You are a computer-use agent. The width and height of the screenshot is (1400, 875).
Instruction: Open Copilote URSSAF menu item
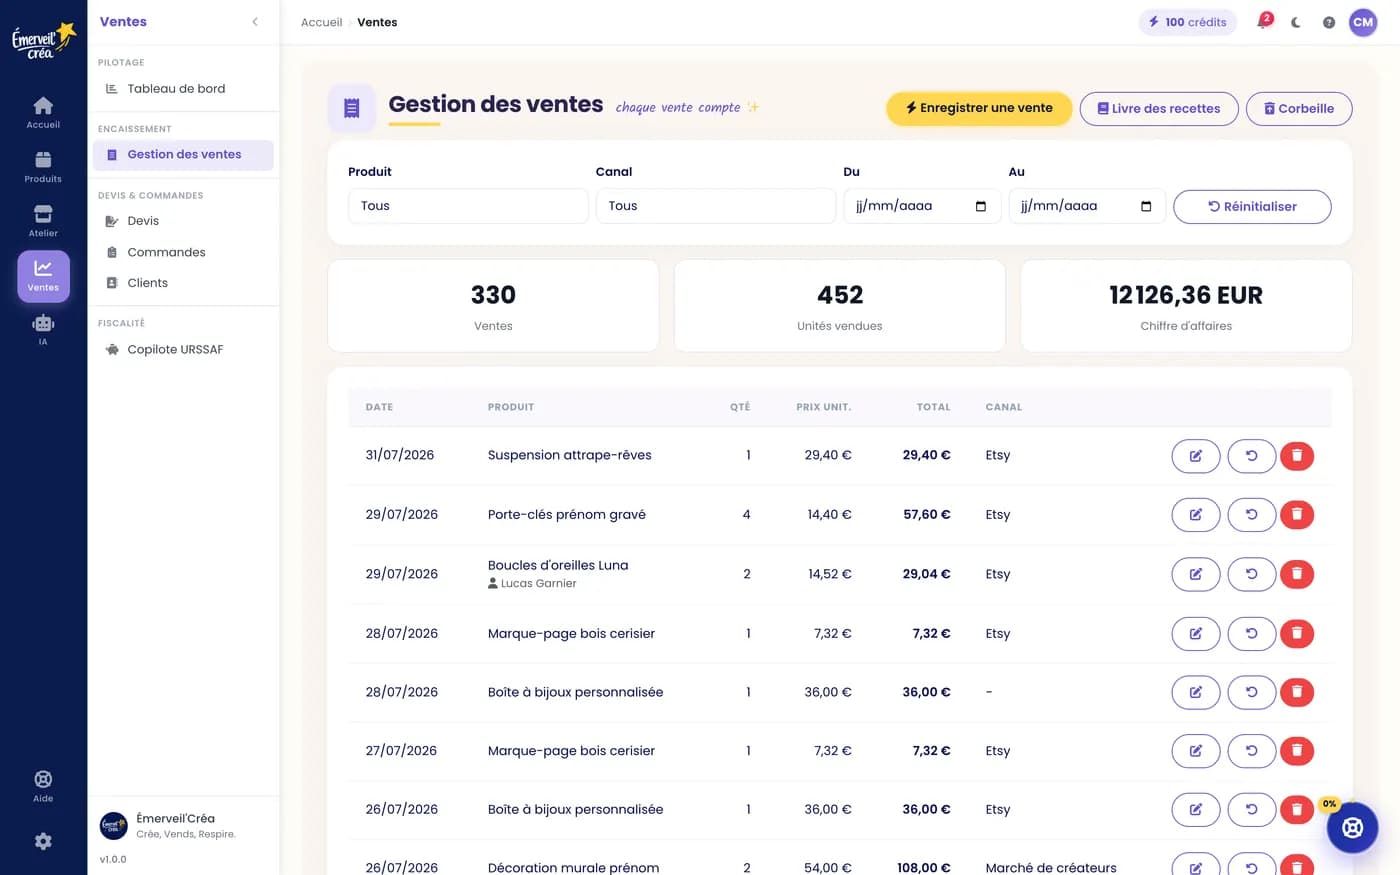[x=183, y=349]
